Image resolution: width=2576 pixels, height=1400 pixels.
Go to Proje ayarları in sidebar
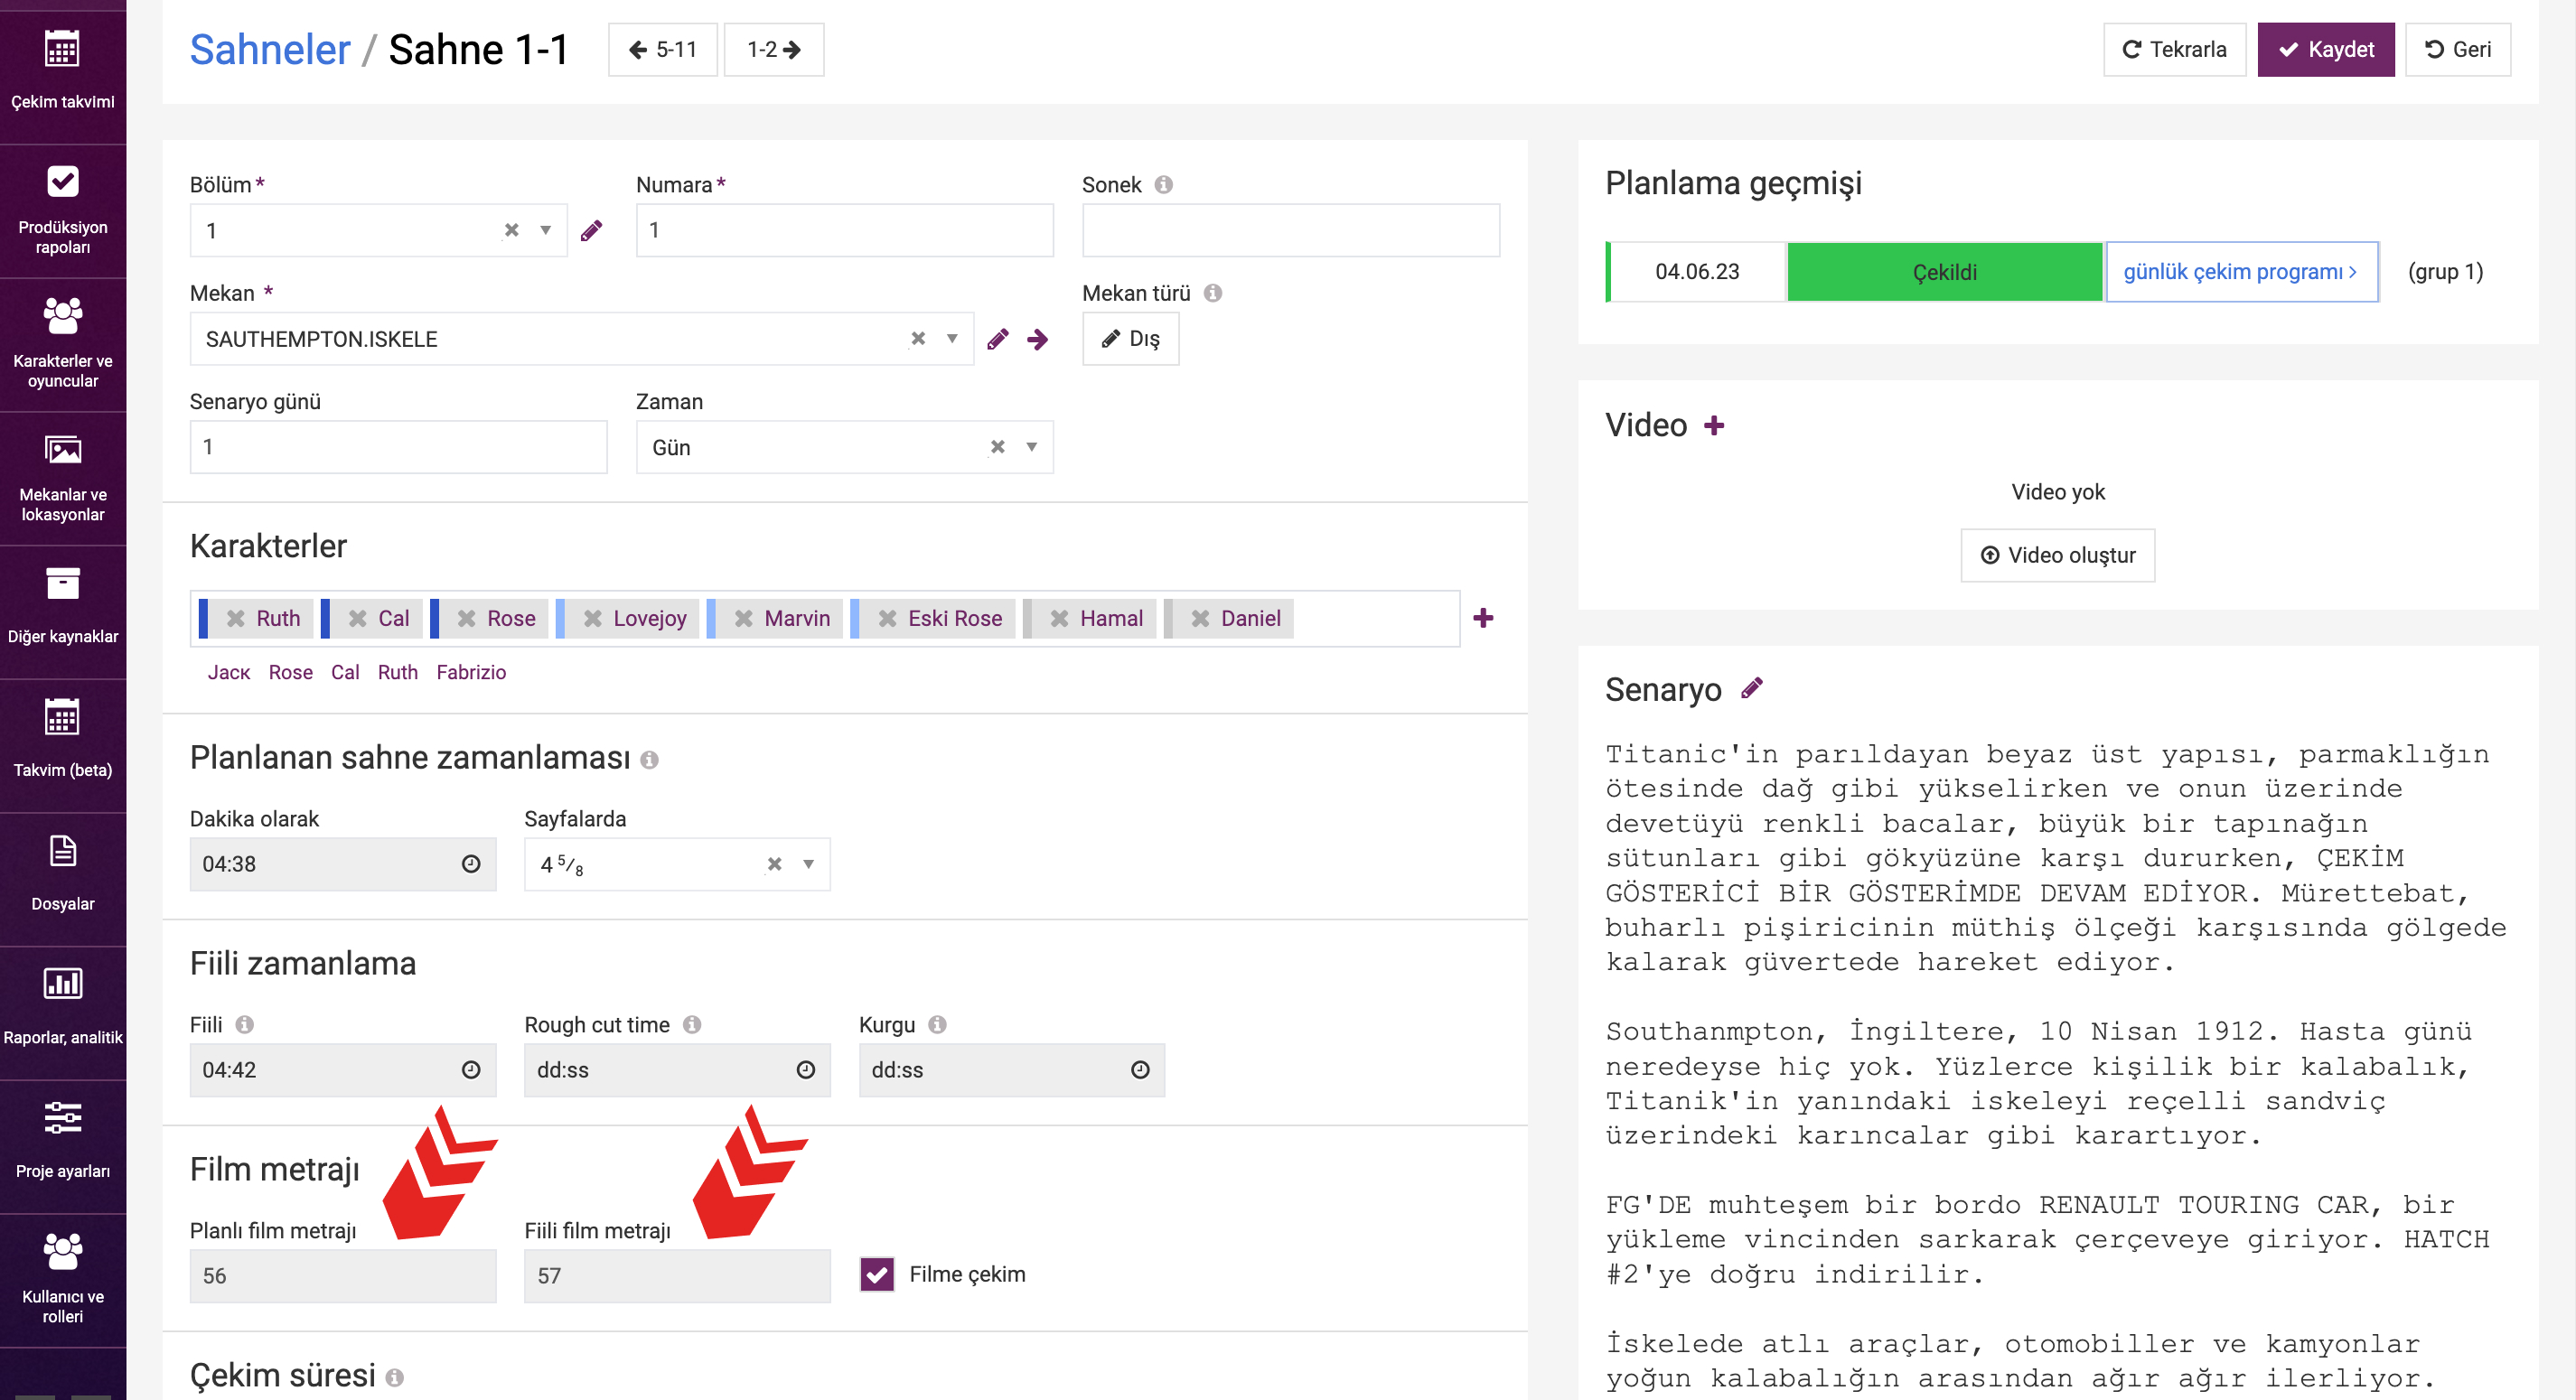[x=62, y=1138]
